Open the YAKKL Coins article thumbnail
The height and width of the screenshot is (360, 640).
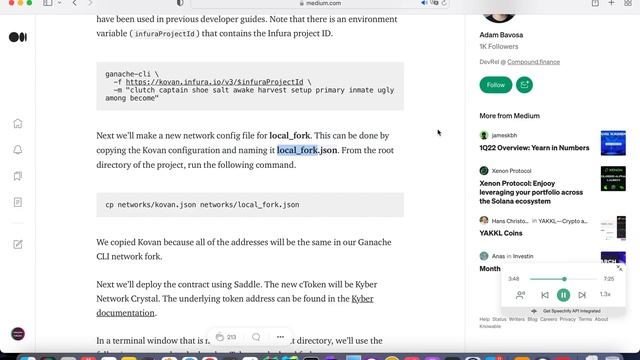click(613, 229)
